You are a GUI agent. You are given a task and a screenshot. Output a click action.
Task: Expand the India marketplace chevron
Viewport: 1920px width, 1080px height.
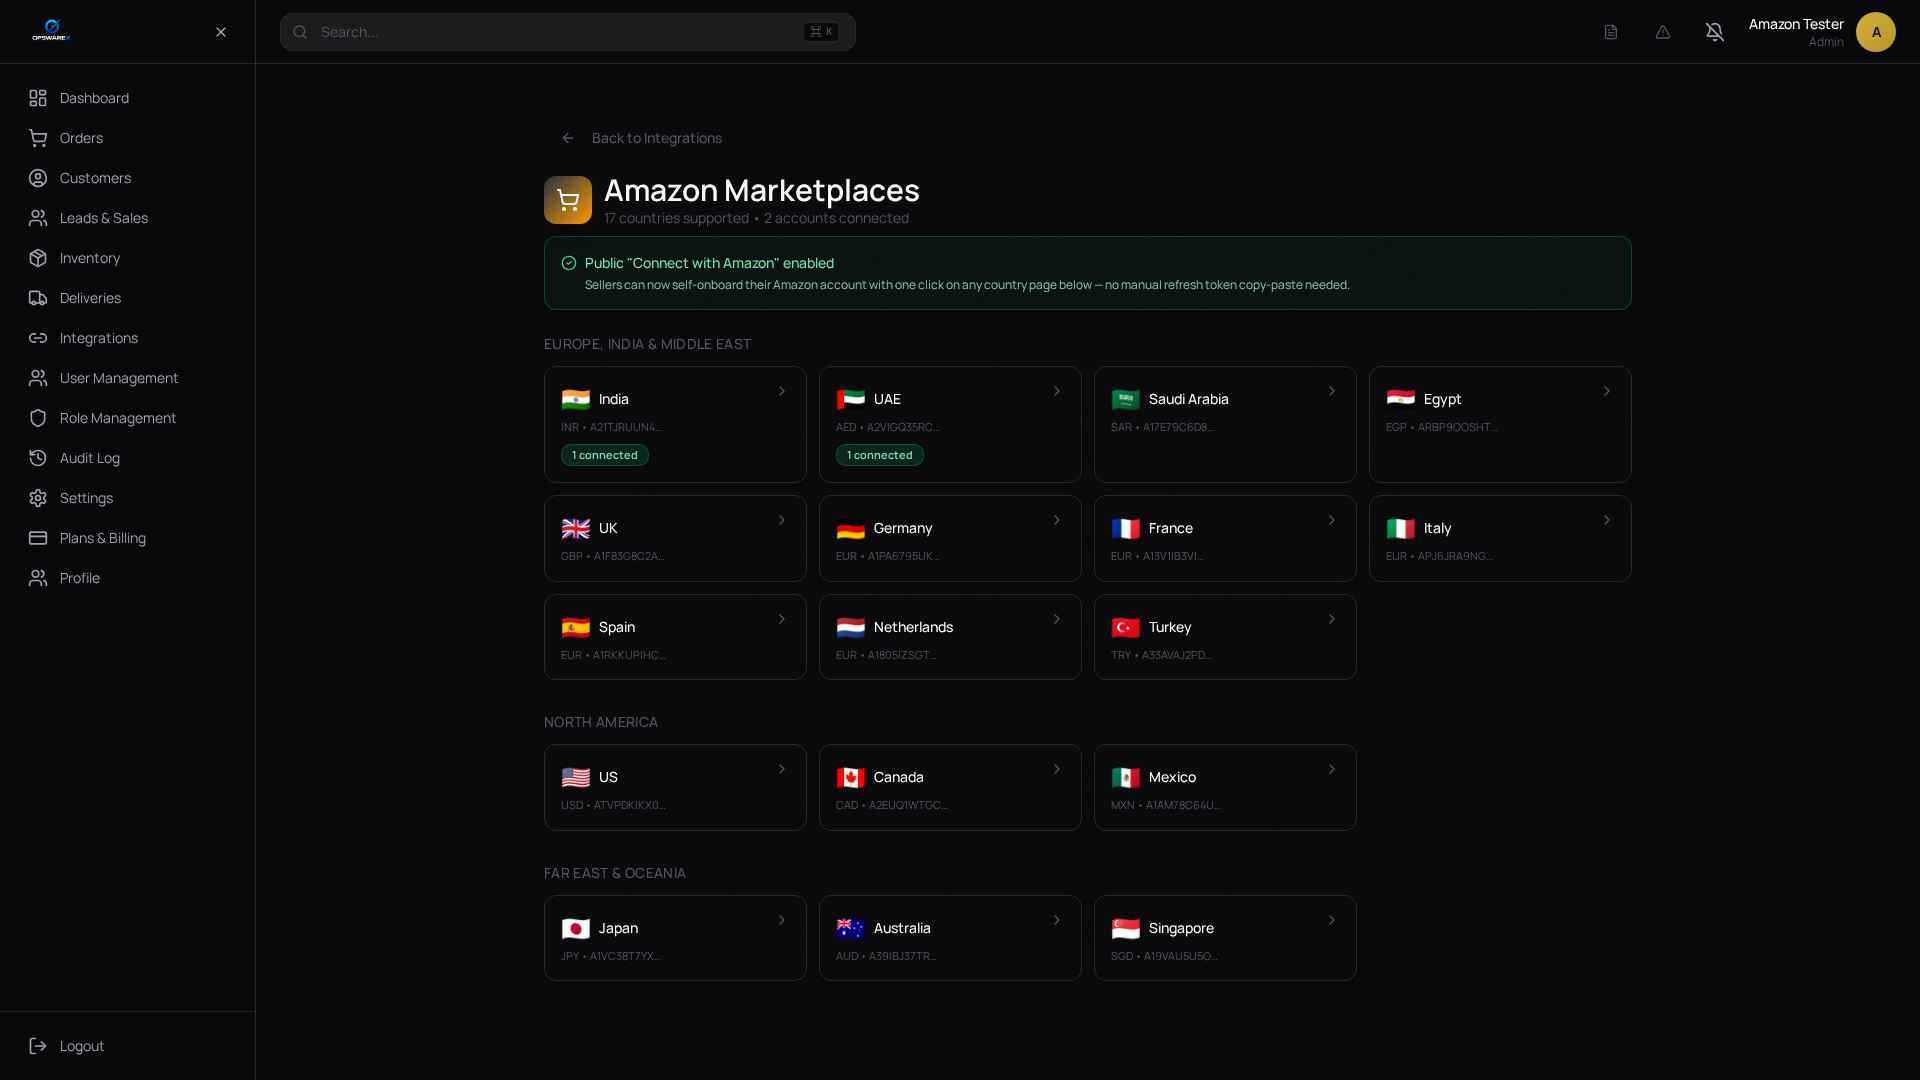pyautogui.click(x=782, y=391)
